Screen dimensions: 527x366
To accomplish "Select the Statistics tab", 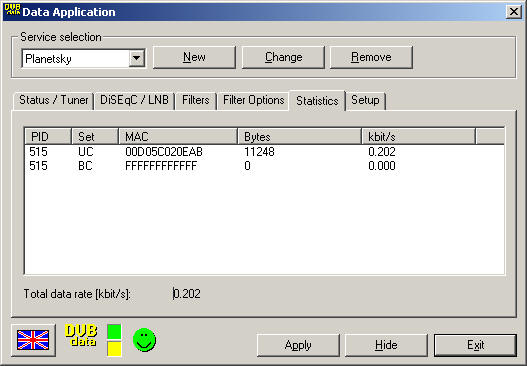I will pos(317,100).
